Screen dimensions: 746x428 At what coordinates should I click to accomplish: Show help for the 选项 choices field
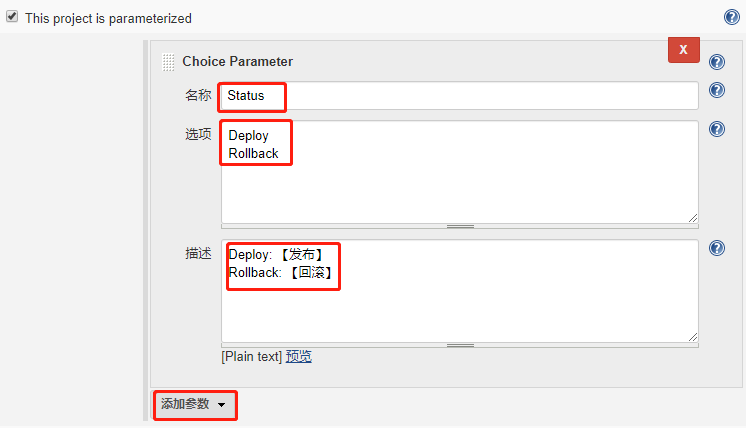[x=717, y=129]
